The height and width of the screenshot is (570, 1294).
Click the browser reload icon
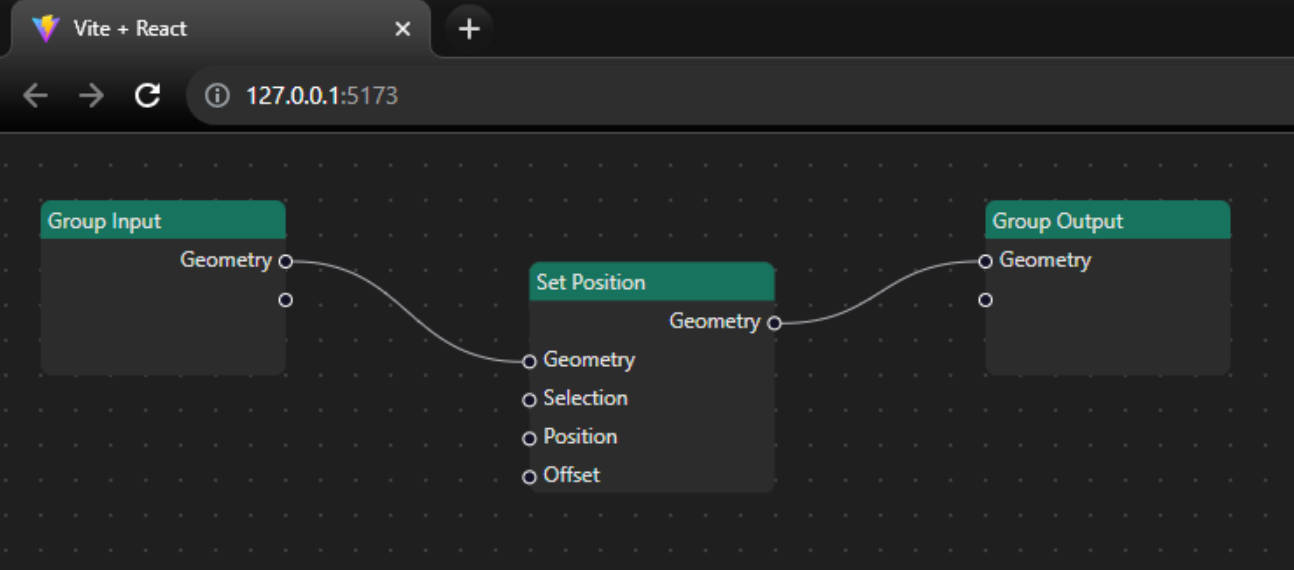point(148,96)
